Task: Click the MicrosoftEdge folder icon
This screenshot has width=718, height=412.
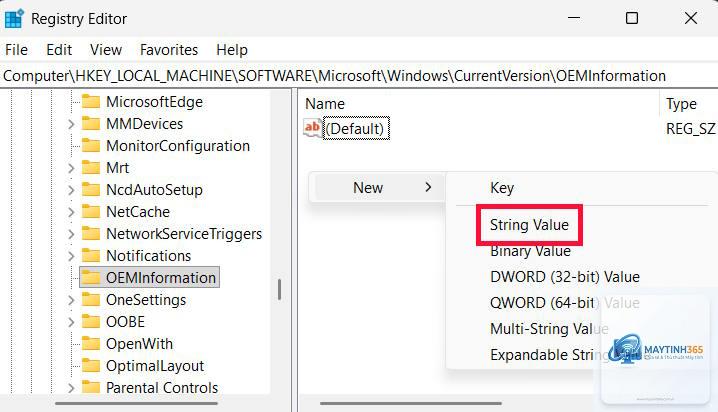Action: coord(91,102)
